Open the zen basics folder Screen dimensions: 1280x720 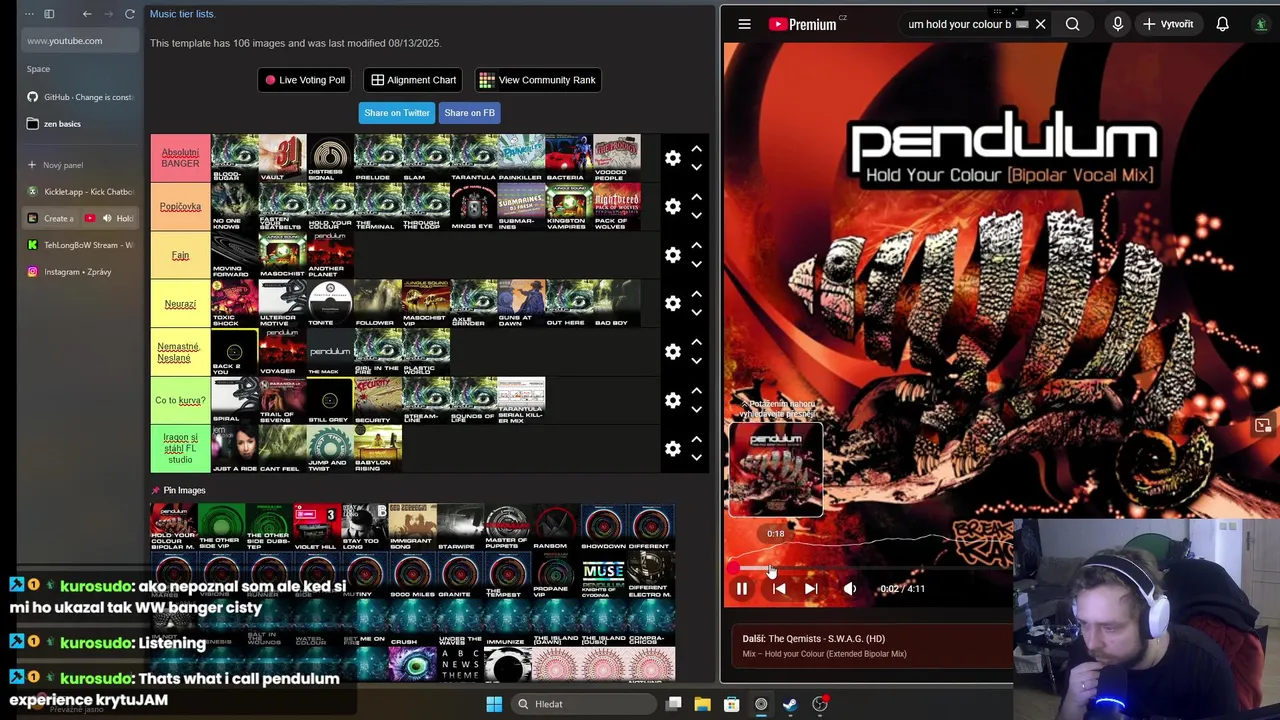click(79, 124)
